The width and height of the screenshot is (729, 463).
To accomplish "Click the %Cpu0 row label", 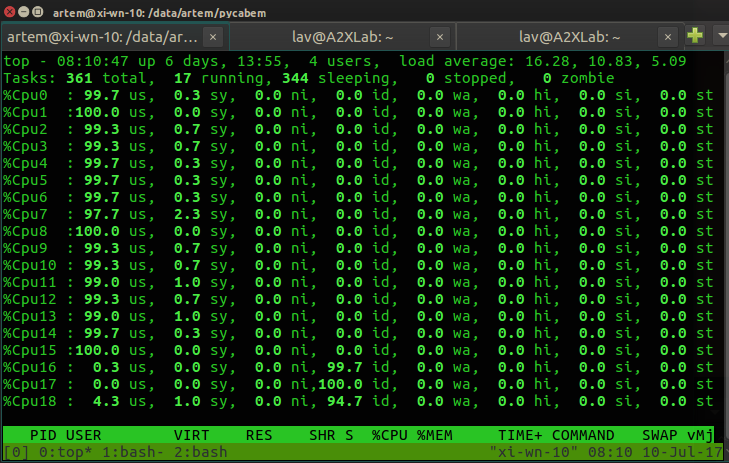I will (25, 95).
